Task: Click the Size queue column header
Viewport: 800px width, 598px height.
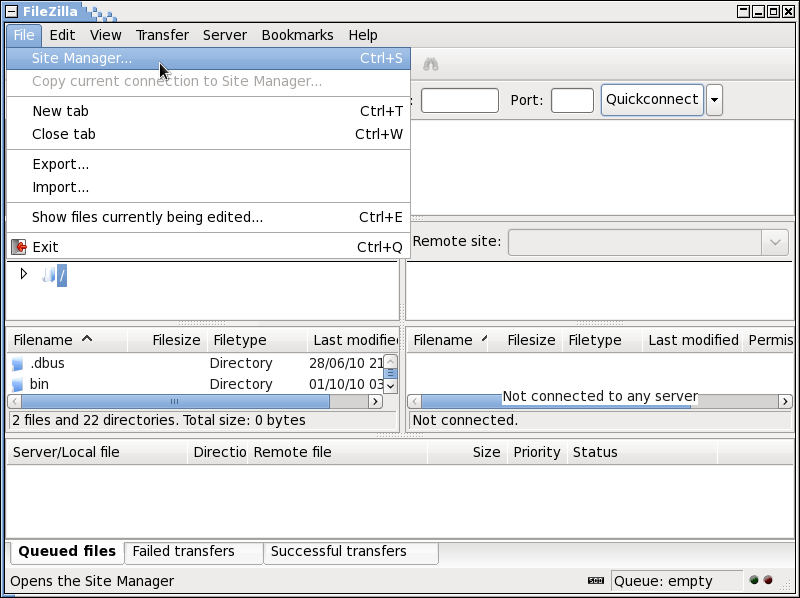Action: pos(467,452)
